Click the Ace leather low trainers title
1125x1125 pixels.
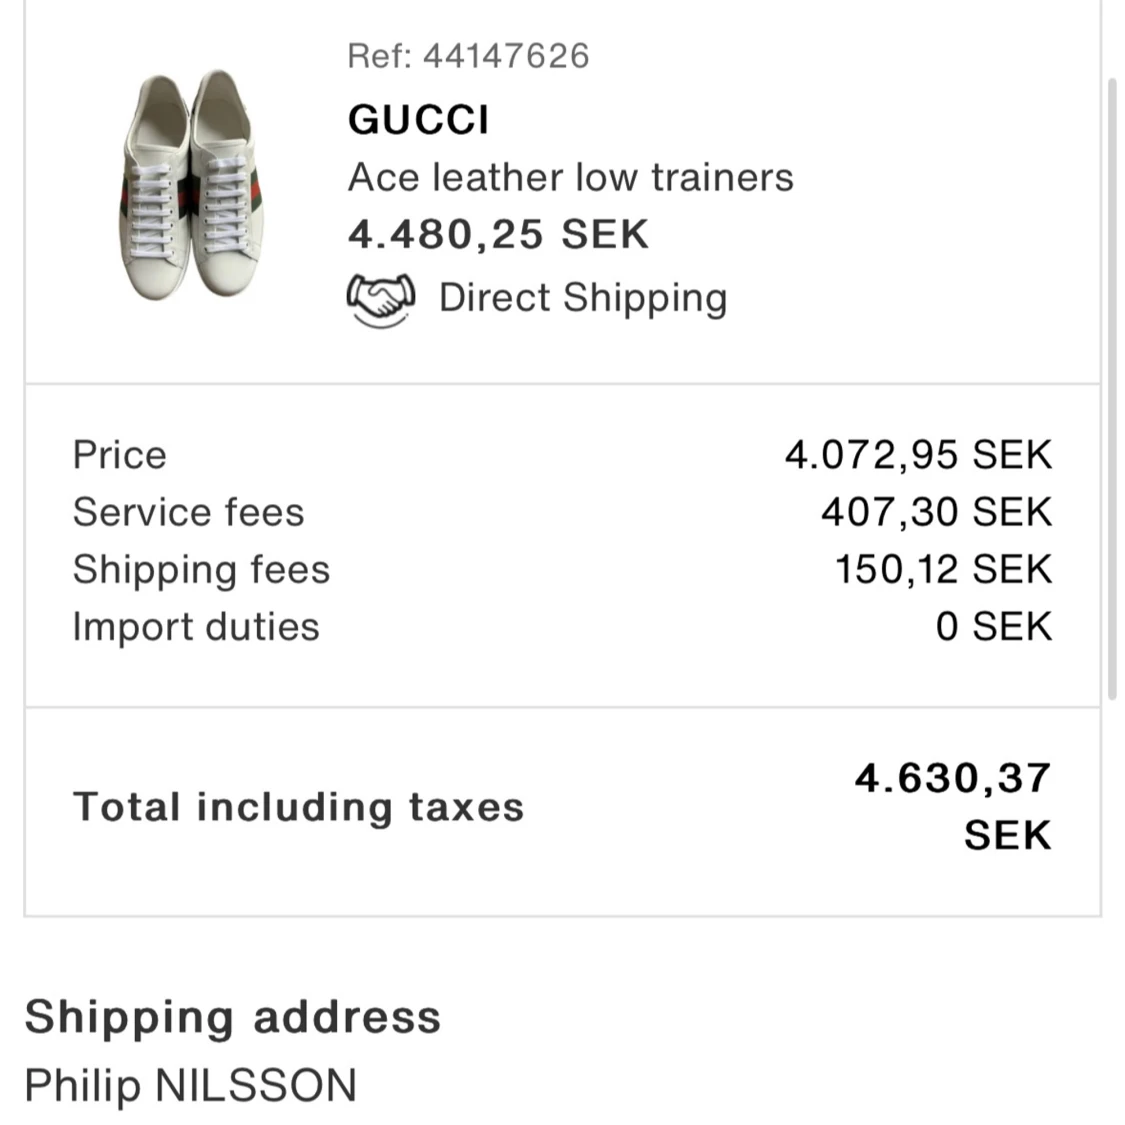[x=570, y=176]
